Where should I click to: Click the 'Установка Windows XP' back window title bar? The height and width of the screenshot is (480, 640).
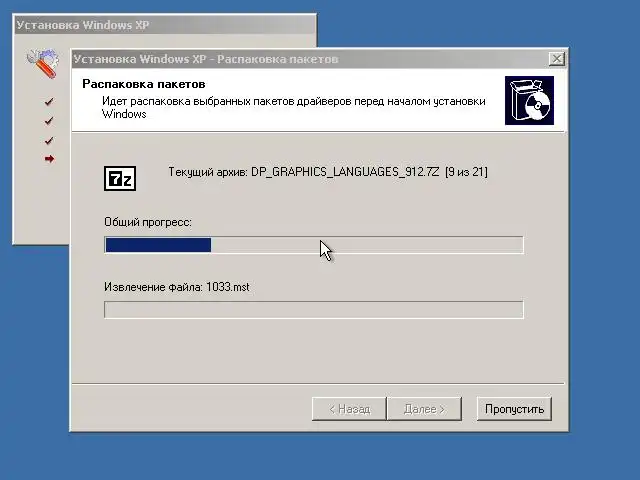pyautogui.click(x=164, y=25)
